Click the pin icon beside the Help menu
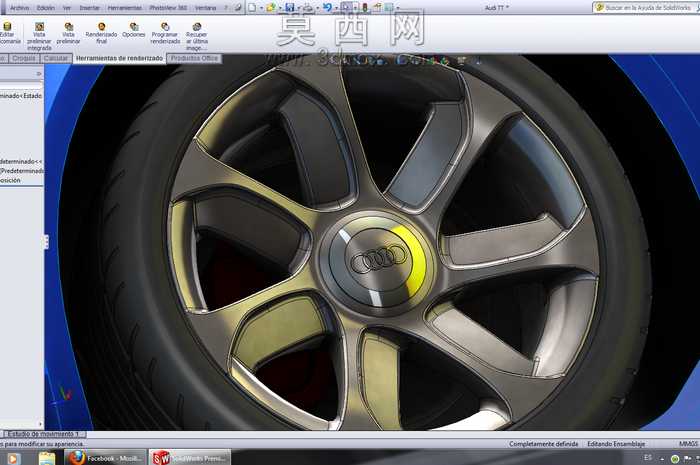This screenshot has width=700, height=465. click(238, 8)
